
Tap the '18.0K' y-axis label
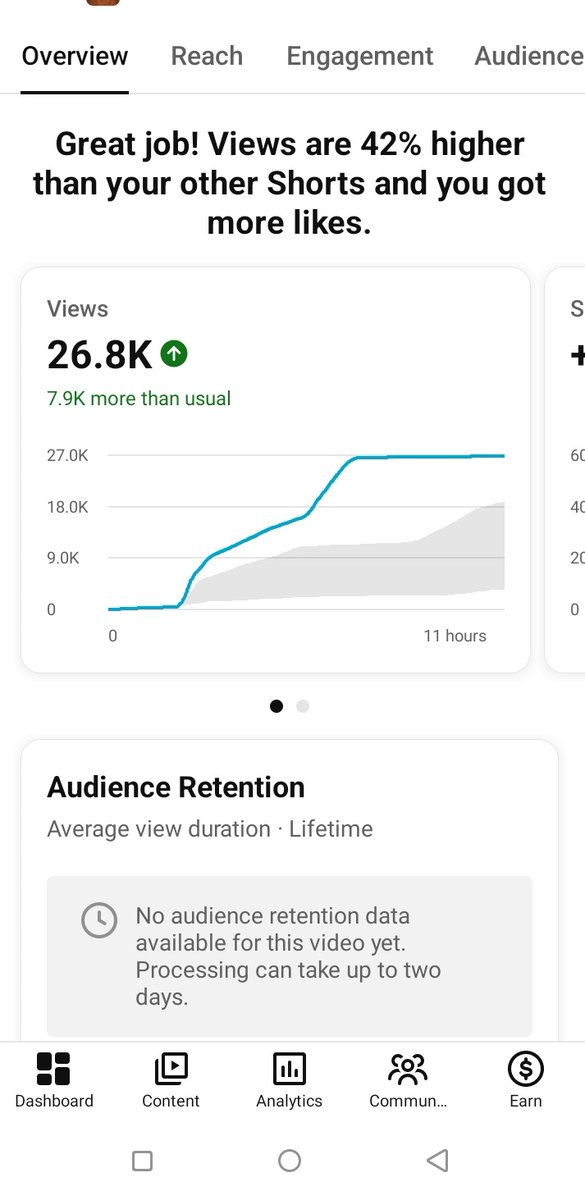point(68,507)
